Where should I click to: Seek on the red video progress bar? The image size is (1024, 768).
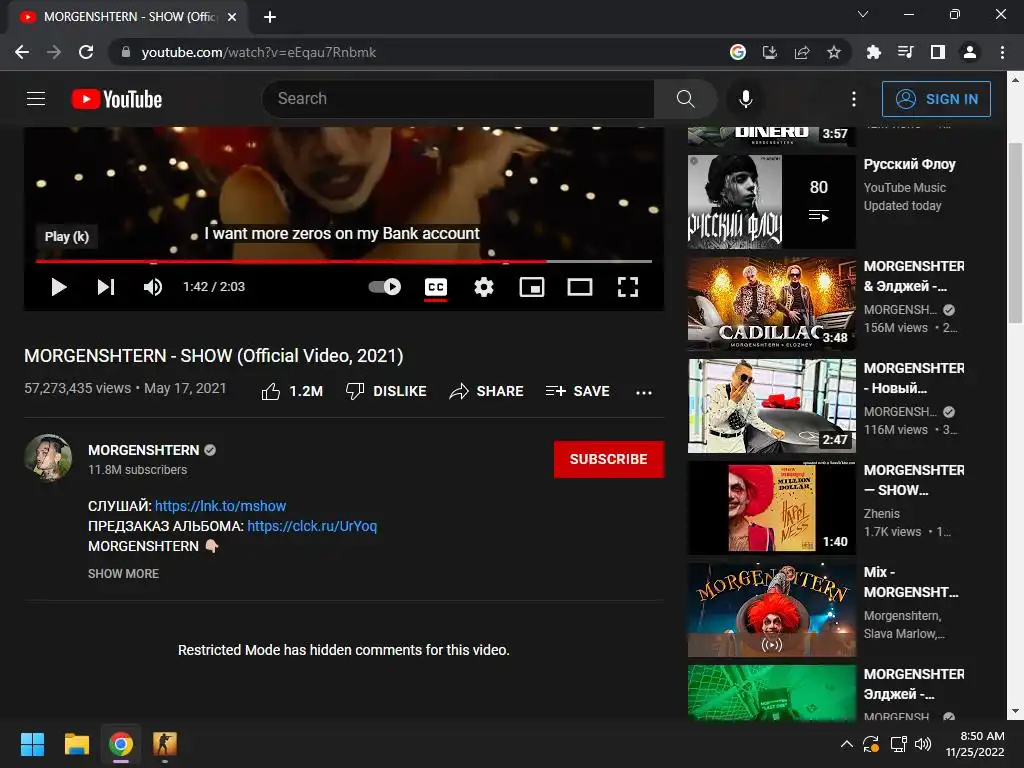click(344, 261)
